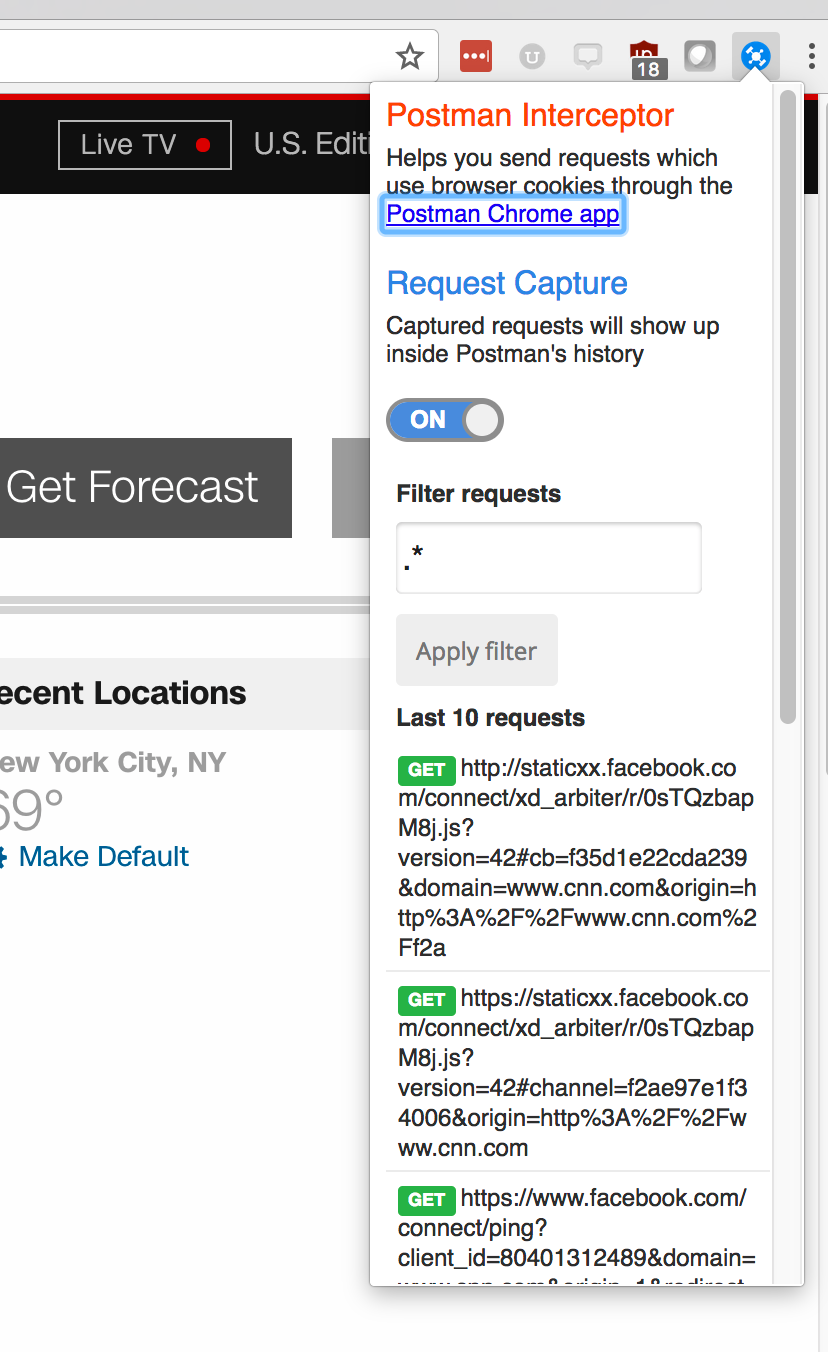This screenshot has height=1352, width=828.
Task: Expand the U.S. Edition selector
Action: click(x=312, y=145)
